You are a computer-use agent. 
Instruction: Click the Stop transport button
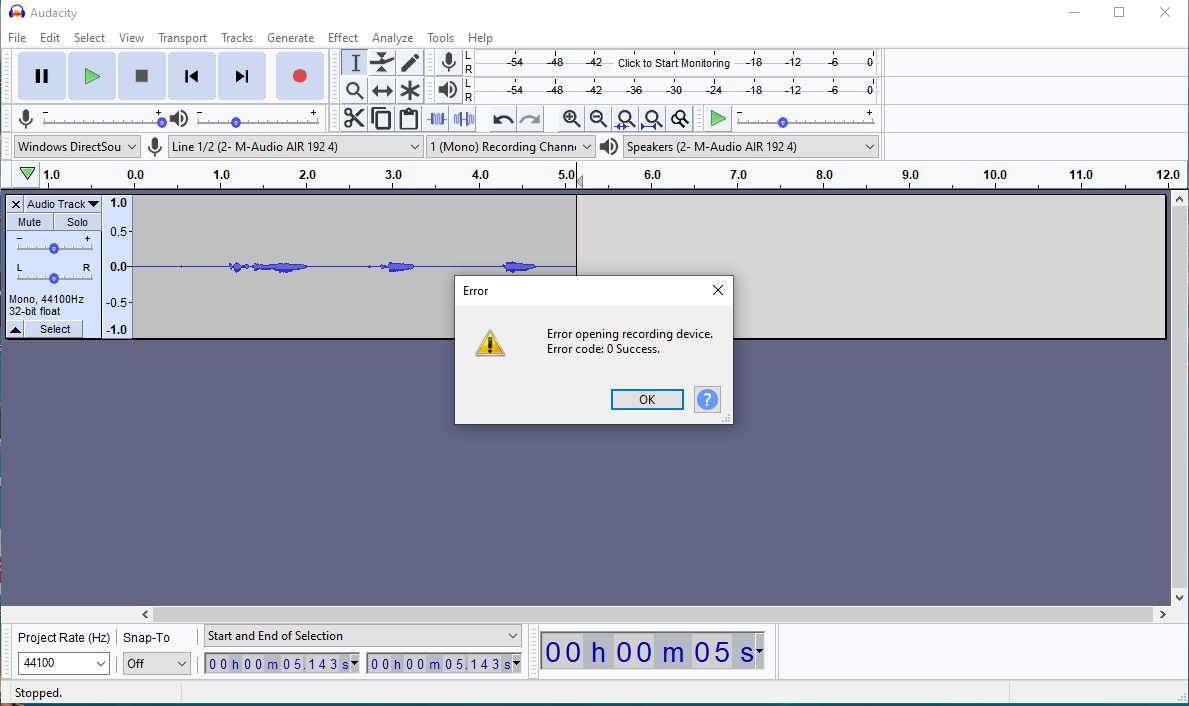point(142,76)
